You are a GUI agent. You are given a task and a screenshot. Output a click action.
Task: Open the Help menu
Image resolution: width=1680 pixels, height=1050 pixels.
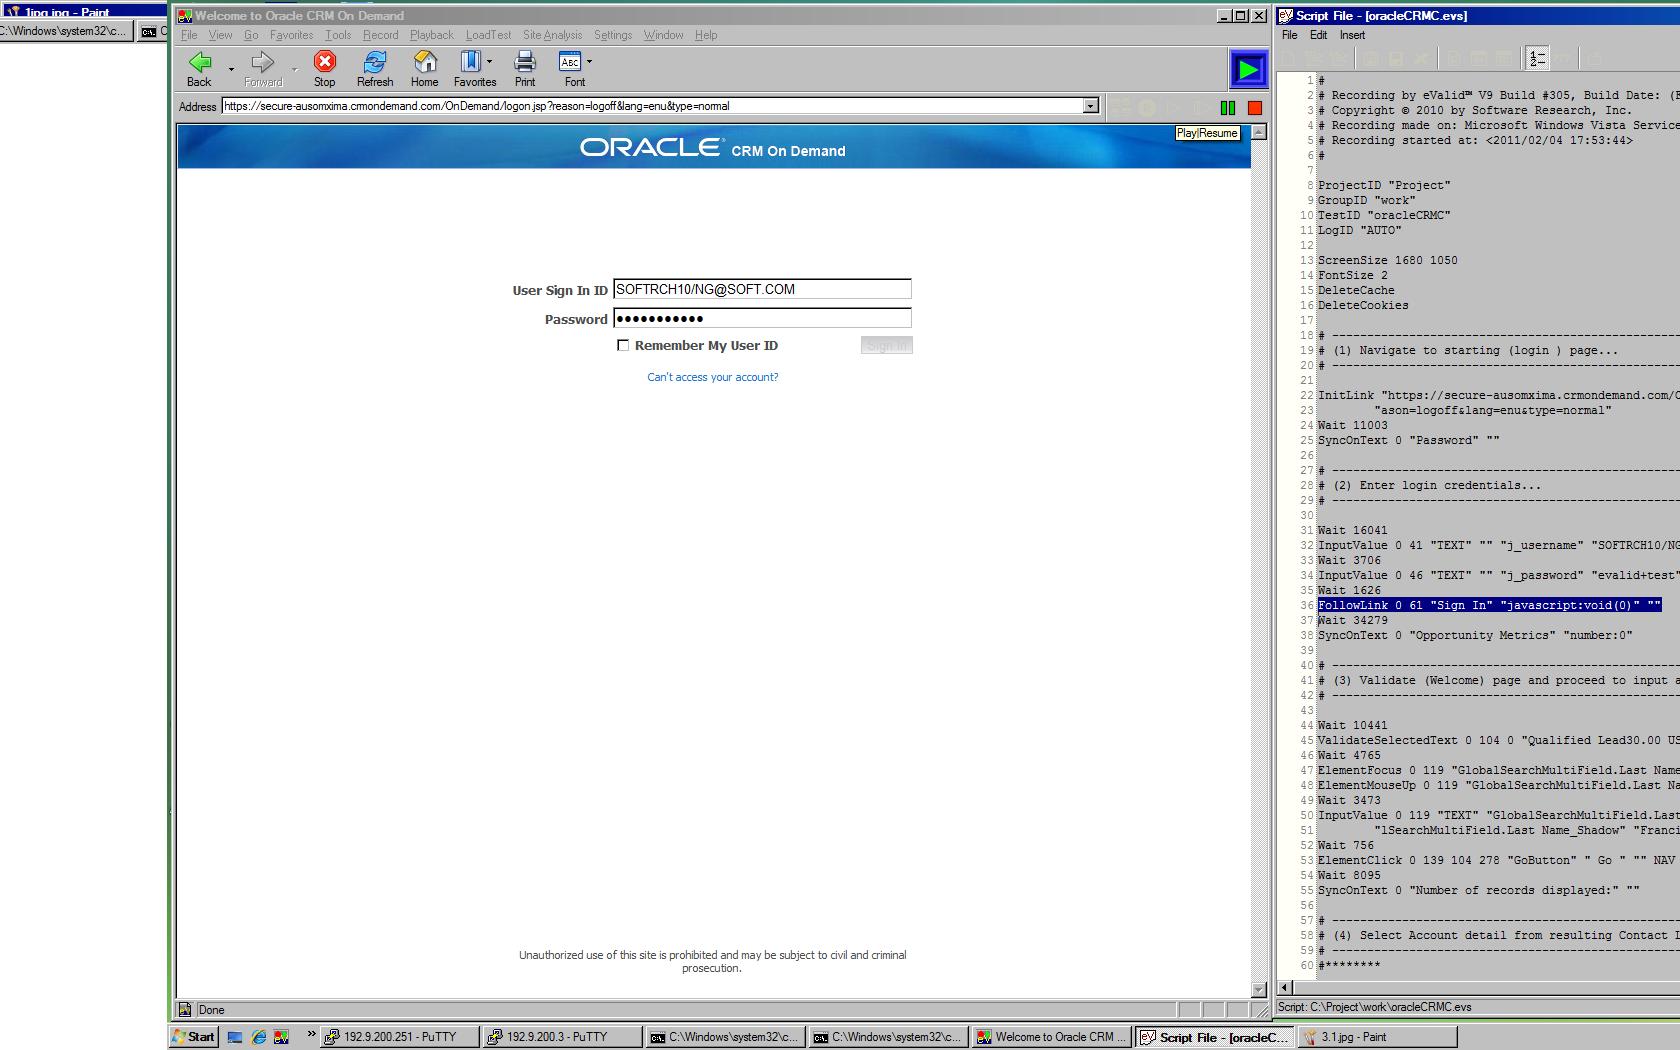click(x=706, y=35)
